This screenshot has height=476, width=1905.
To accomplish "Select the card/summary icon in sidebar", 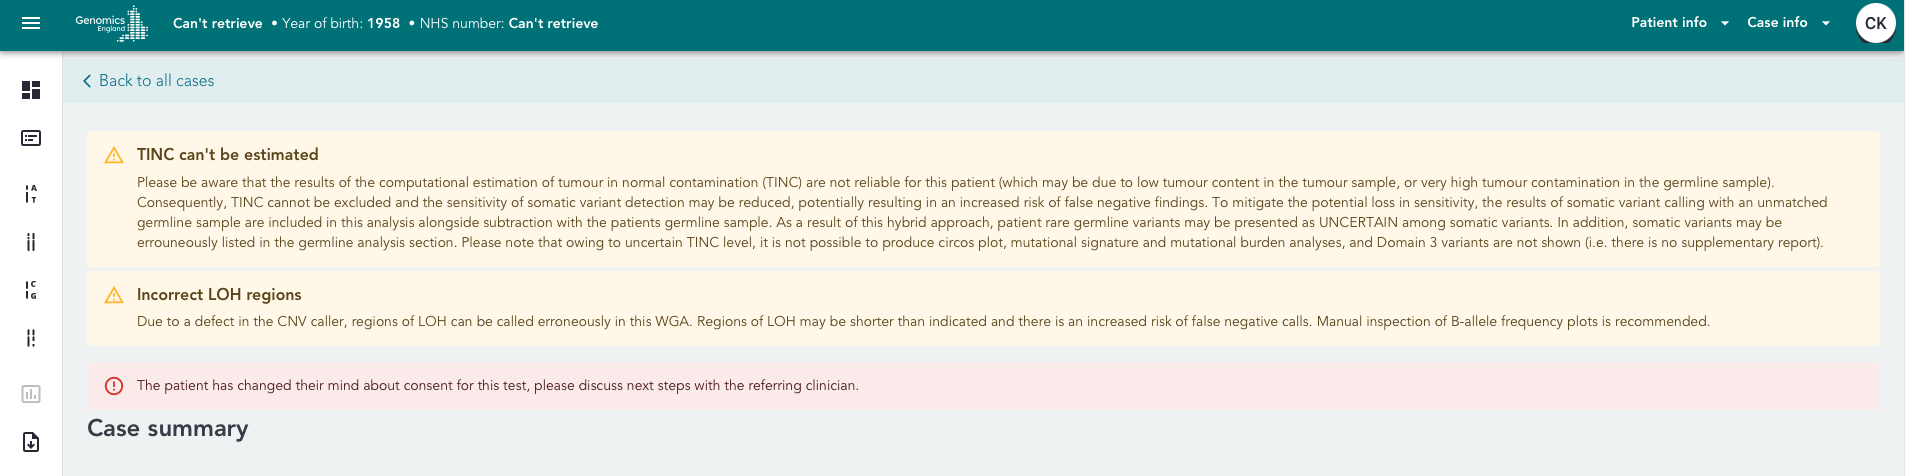I will 31,138.
